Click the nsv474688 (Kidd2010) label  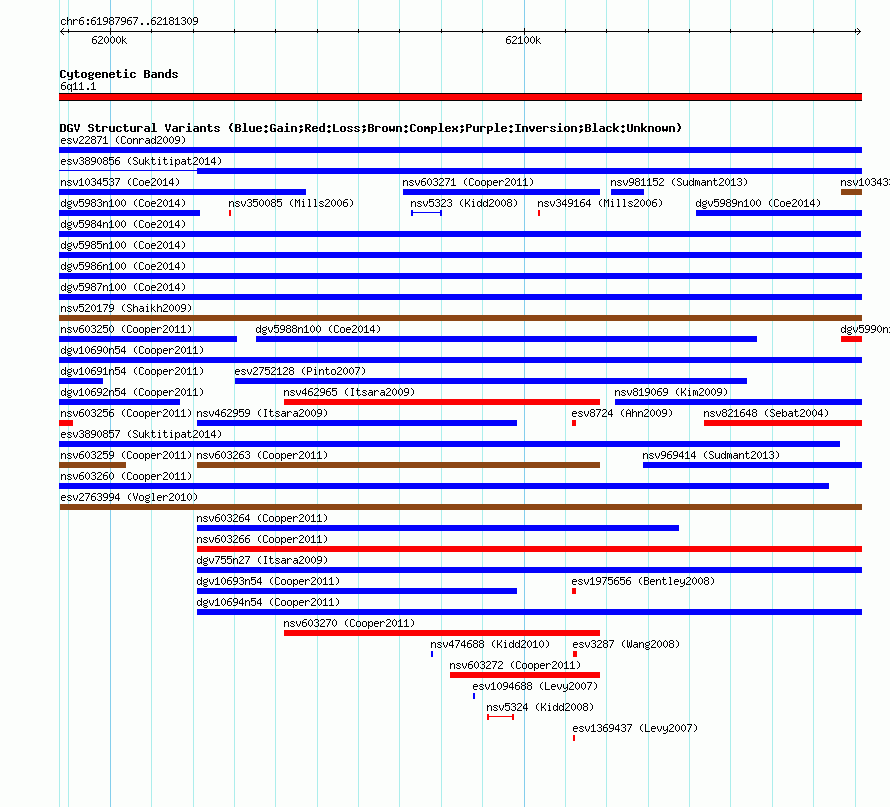tap(490, 644)
